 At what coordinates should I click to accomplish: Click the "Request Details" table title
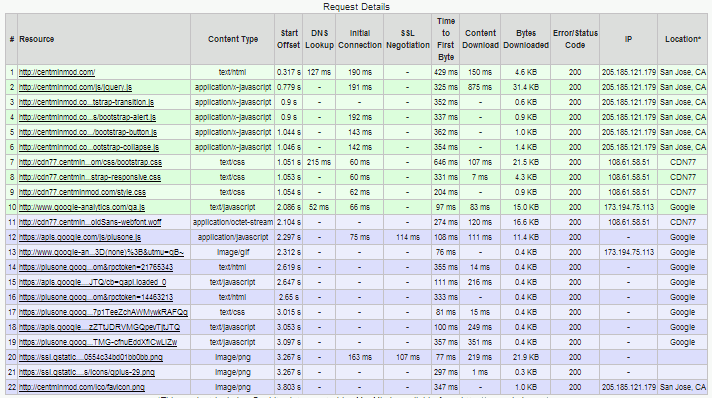pyautogui.click(x=356, y=7)
